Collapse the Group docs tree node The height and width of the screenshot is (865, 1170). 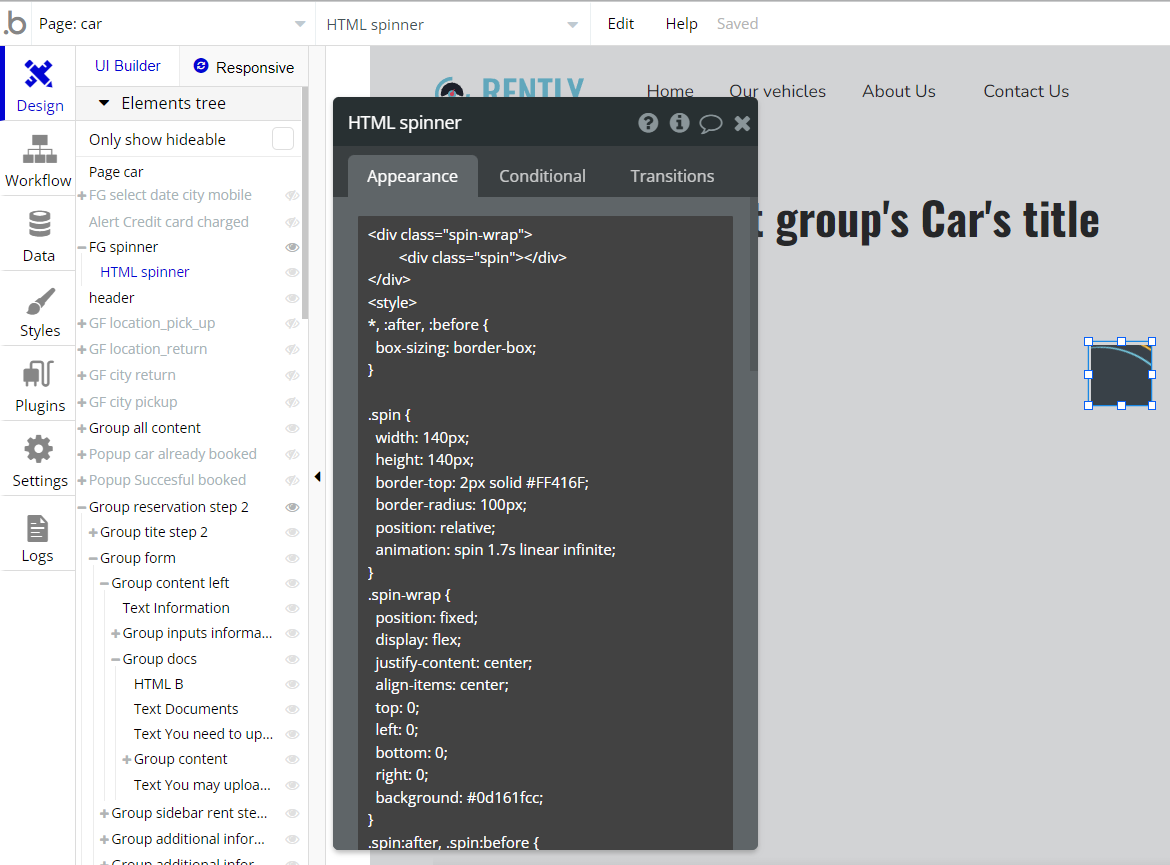point(116,660)
